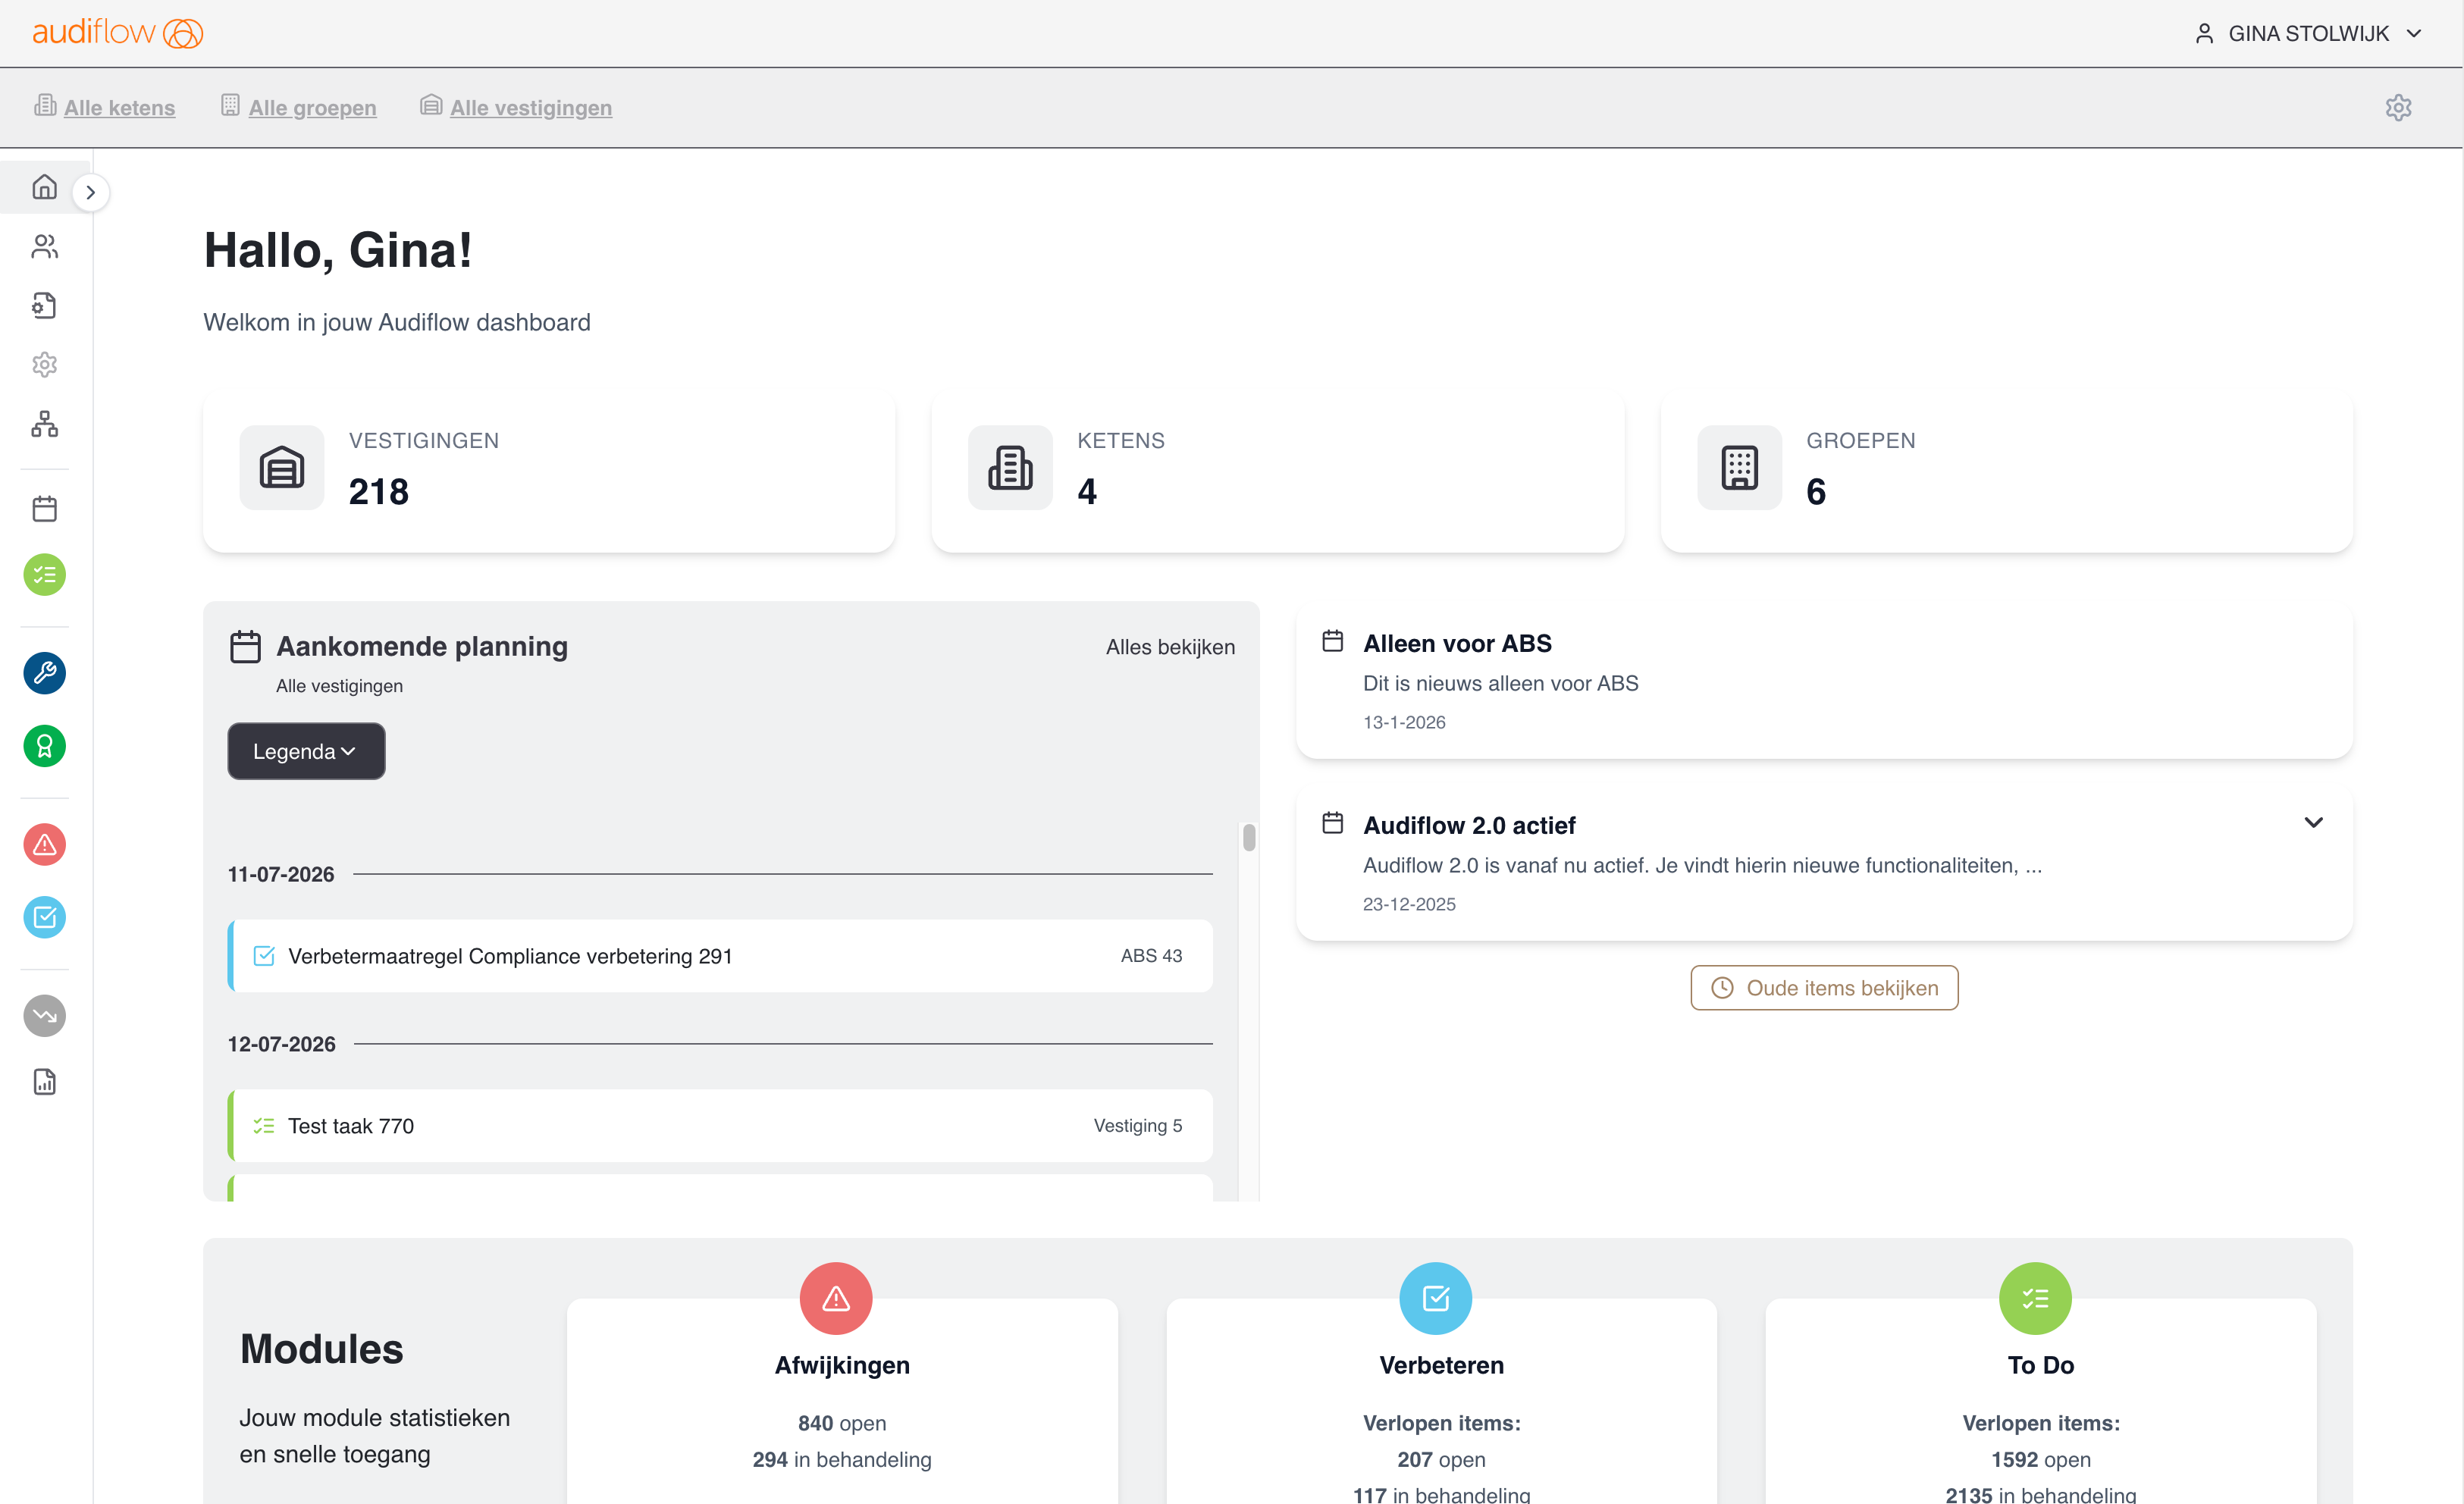Open the grey trend chart sidebar icon
Screen dimensions: 2464x1504
pyautogui.click(x=44, y=1016)
